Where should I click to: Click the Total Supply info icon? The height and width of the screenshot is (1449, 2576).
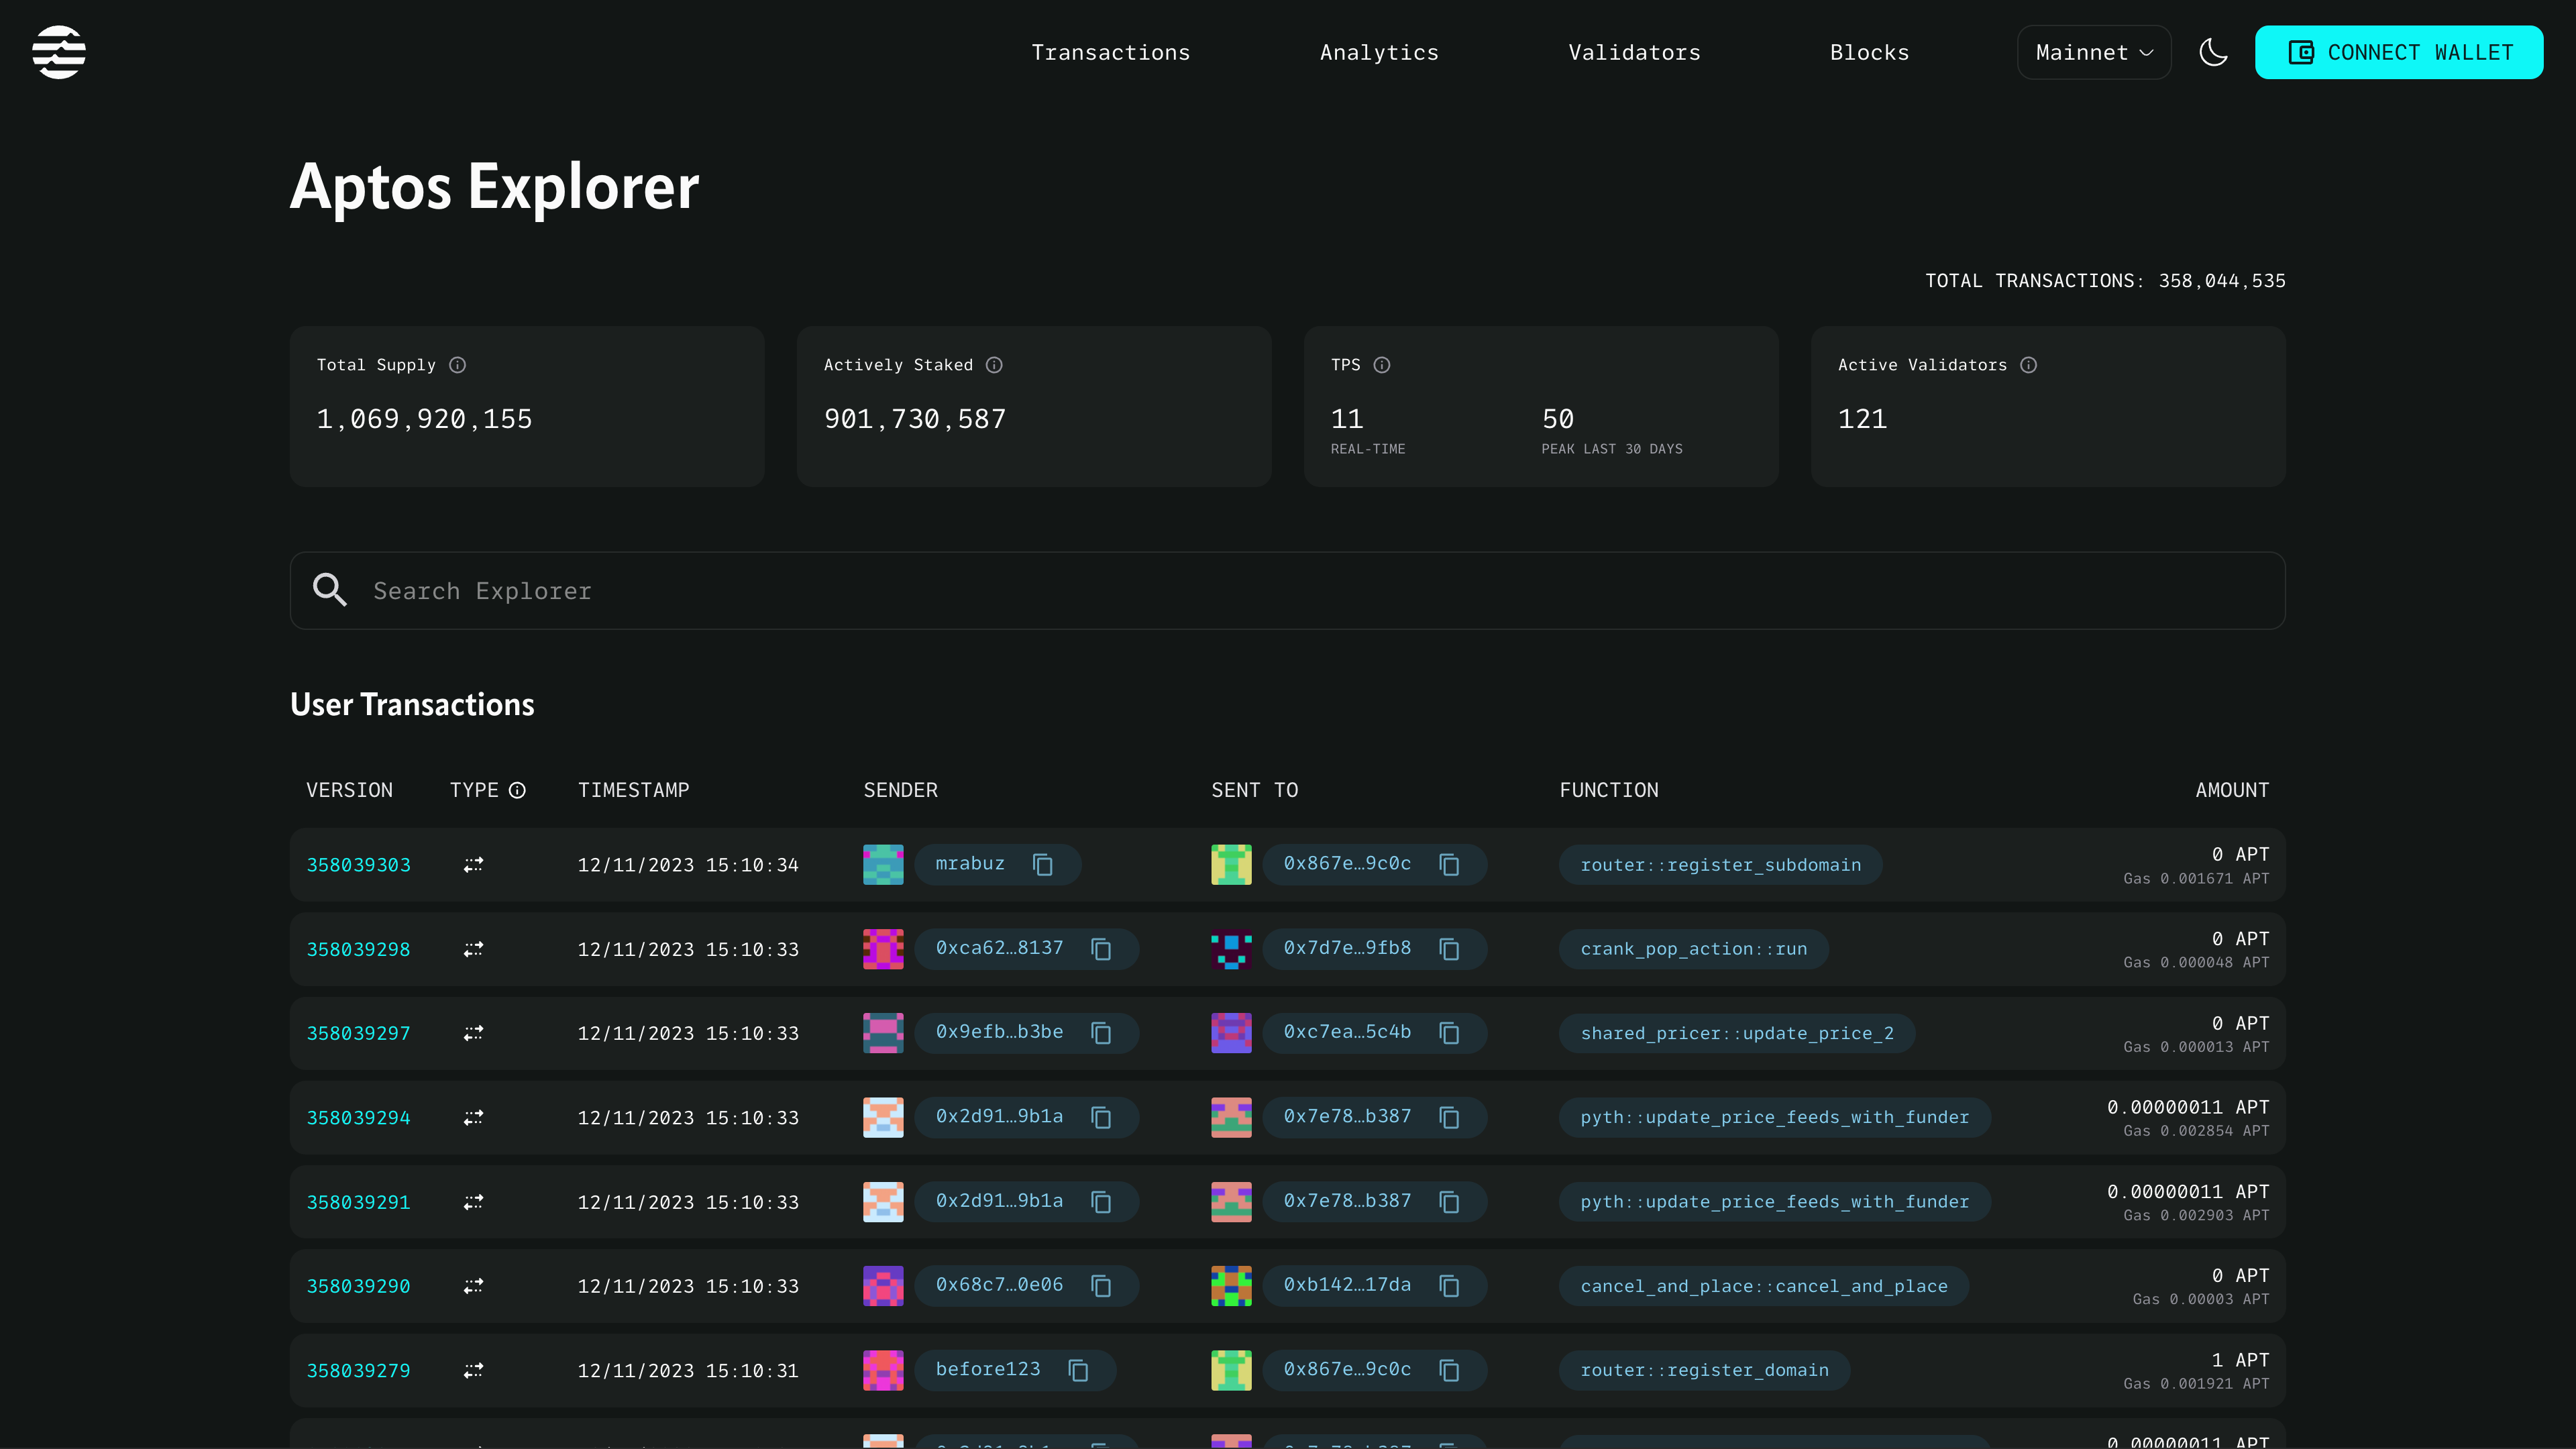click(457, 365)
